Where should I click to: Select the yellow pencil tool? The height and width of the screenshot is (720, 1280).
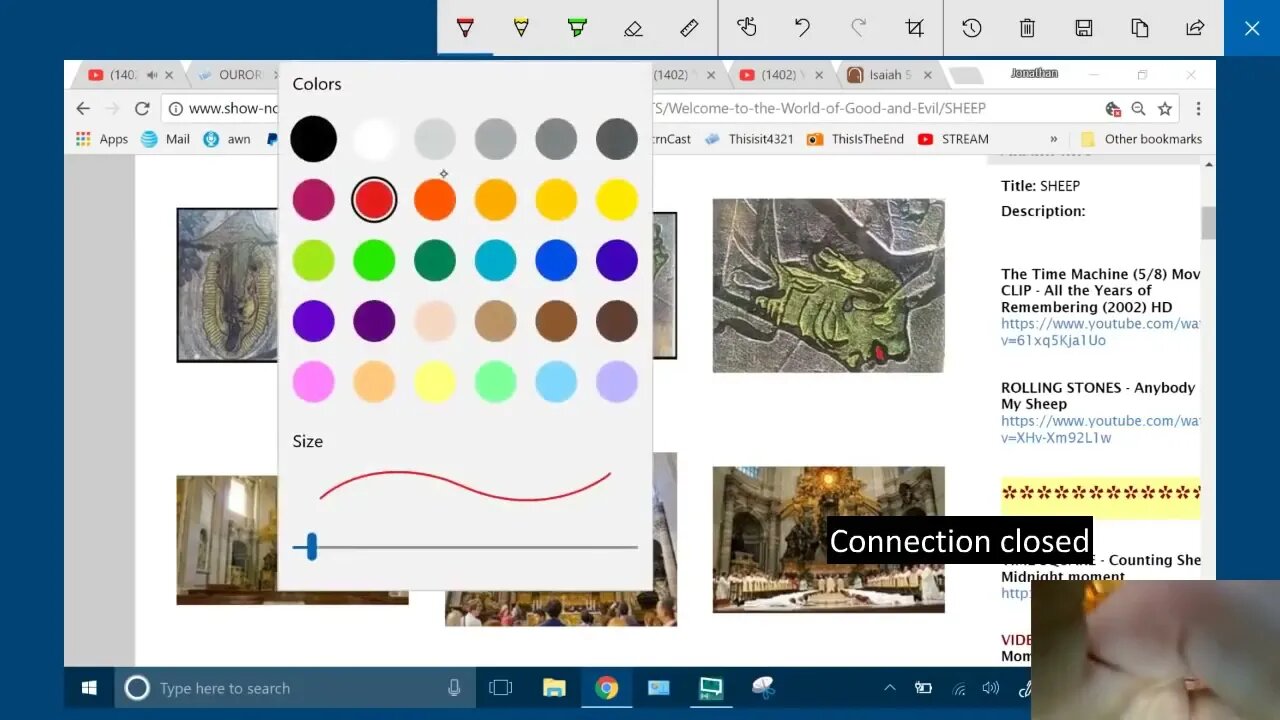coord(521,28)
